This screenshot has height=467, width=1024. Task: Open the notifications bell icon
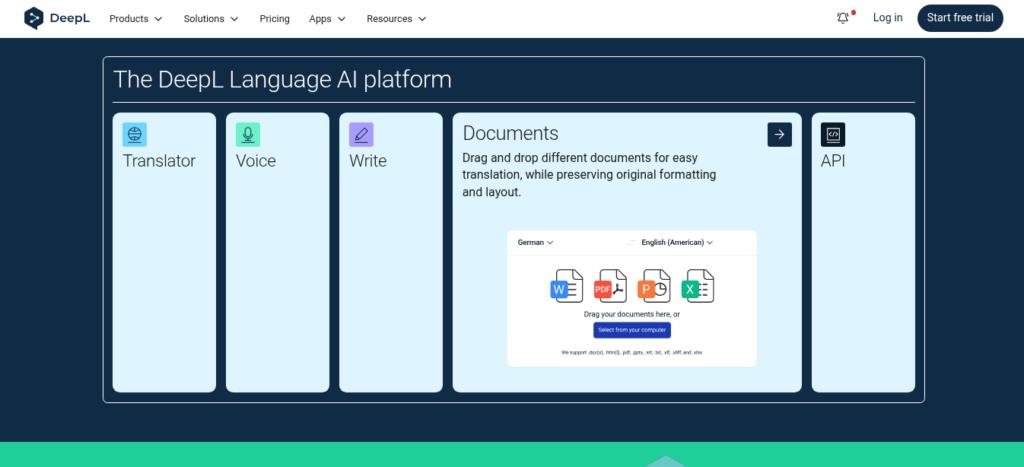[843, 18]
